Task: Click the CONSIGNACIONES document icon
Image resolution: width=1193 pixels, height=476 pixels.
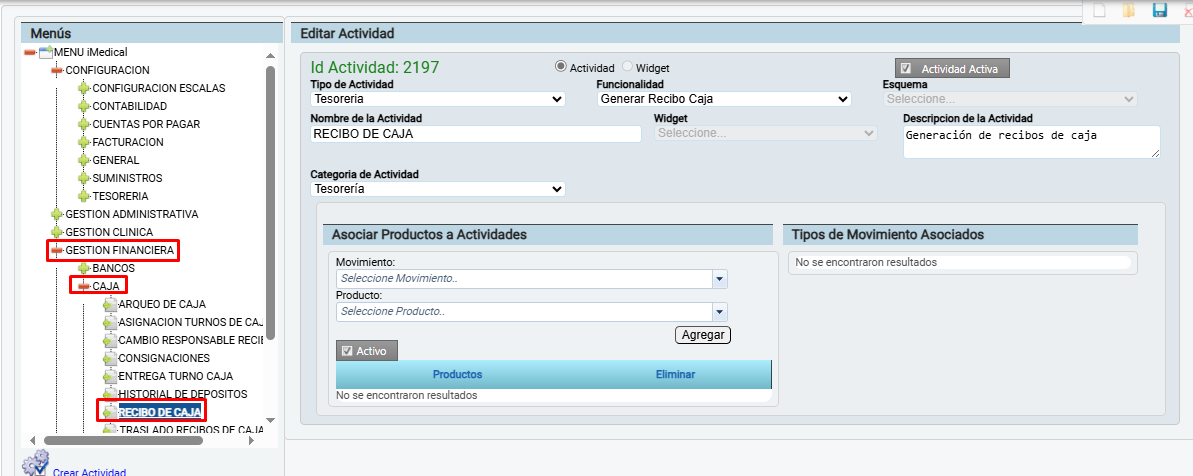Action: [110, 358]
